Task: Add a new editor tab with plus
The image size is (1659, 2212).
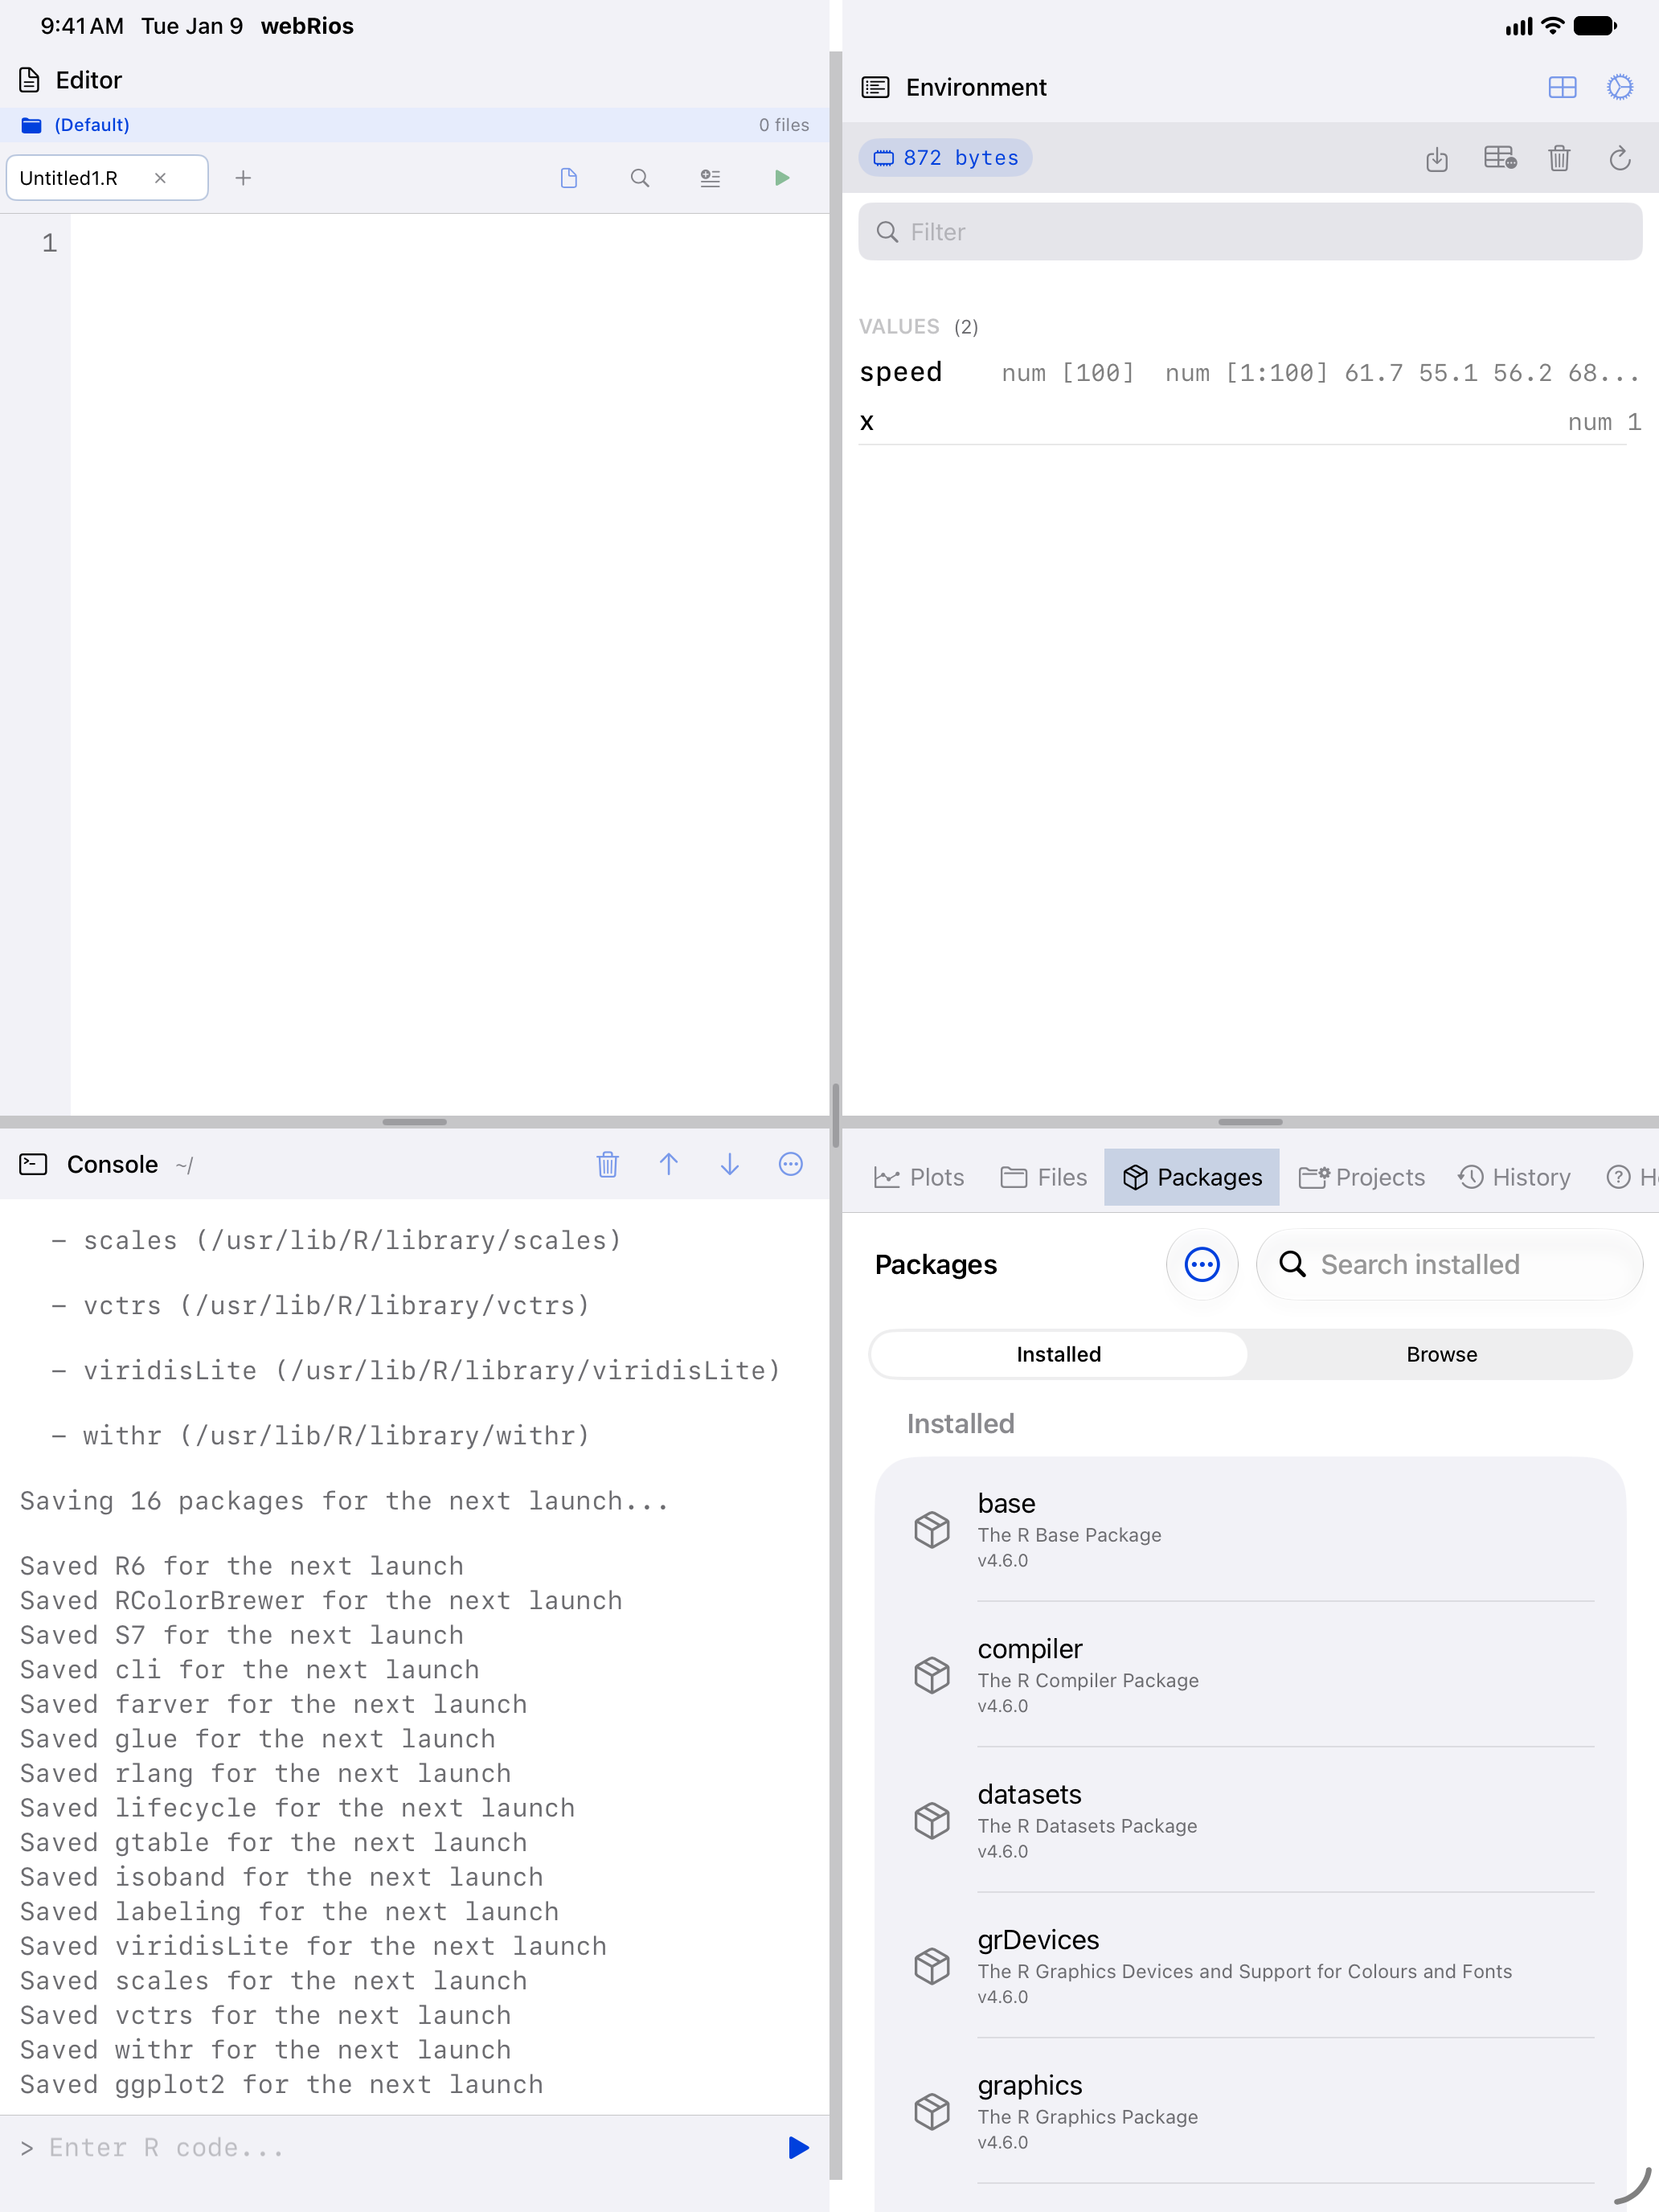Action: [243, 178]
